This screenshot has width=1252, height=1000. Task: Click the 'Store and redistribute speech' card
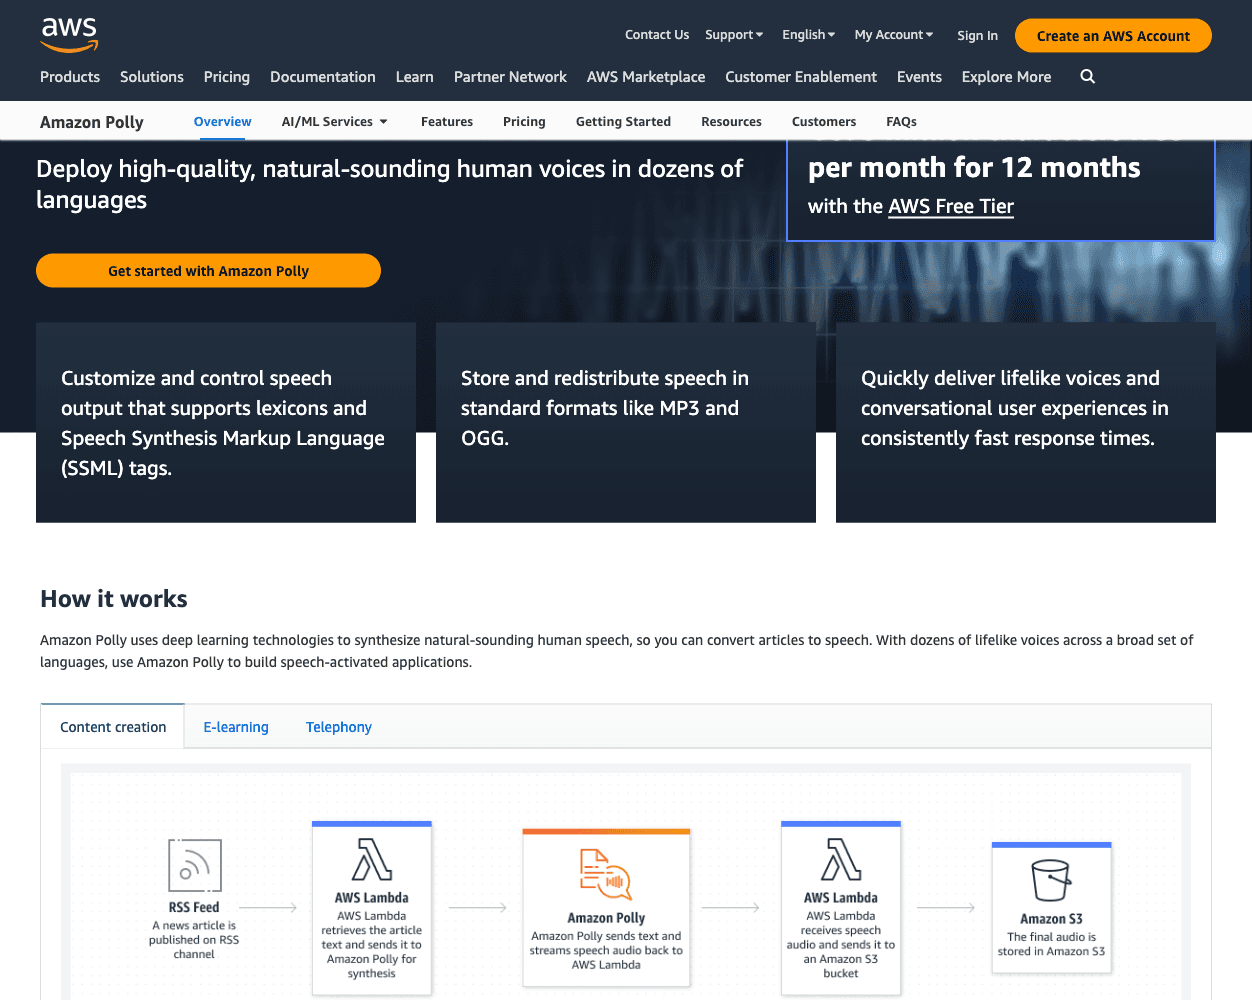(x=626, y=422)
